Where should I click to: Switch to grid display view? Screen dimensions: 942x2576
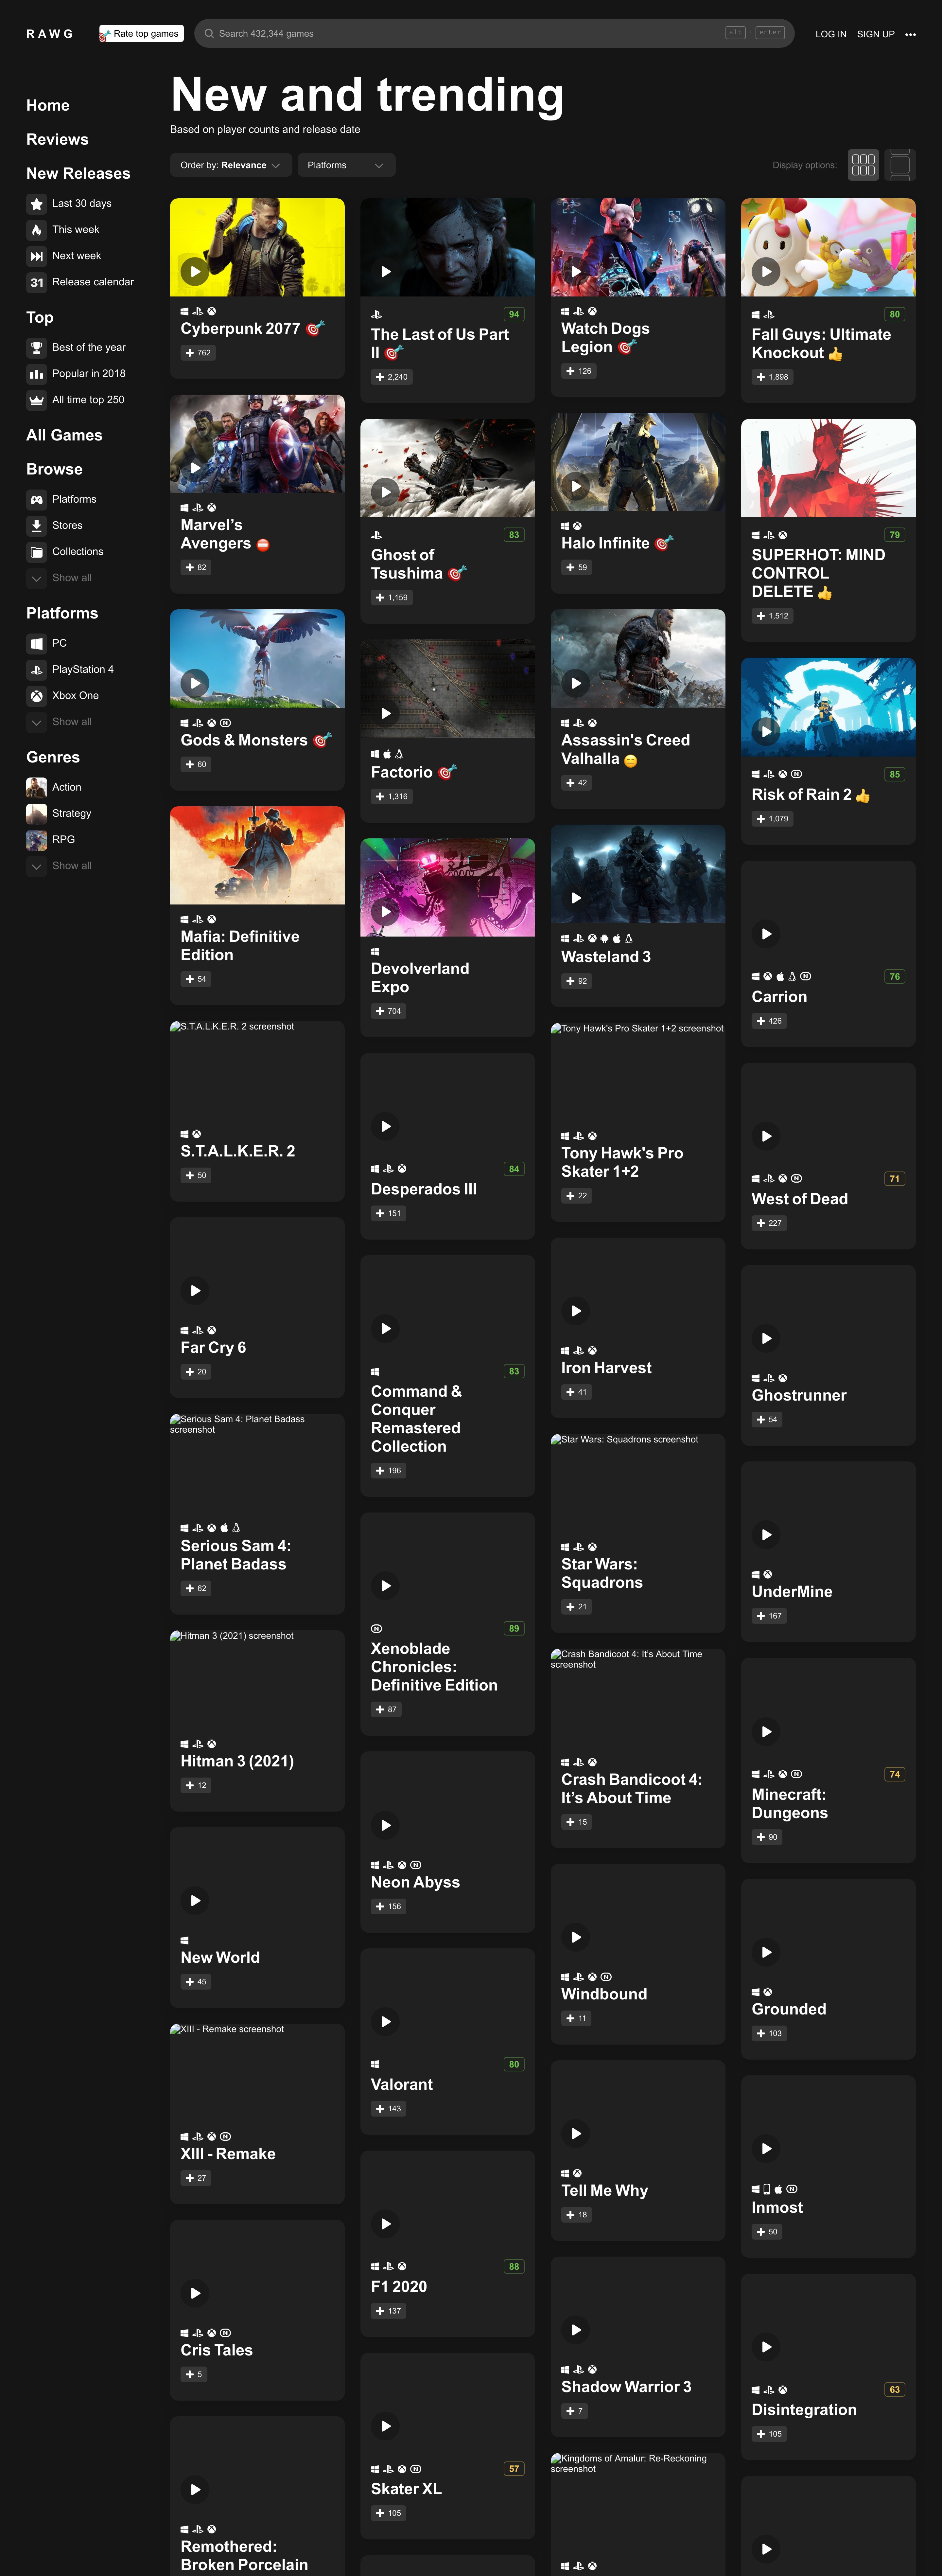coord(863,165)
